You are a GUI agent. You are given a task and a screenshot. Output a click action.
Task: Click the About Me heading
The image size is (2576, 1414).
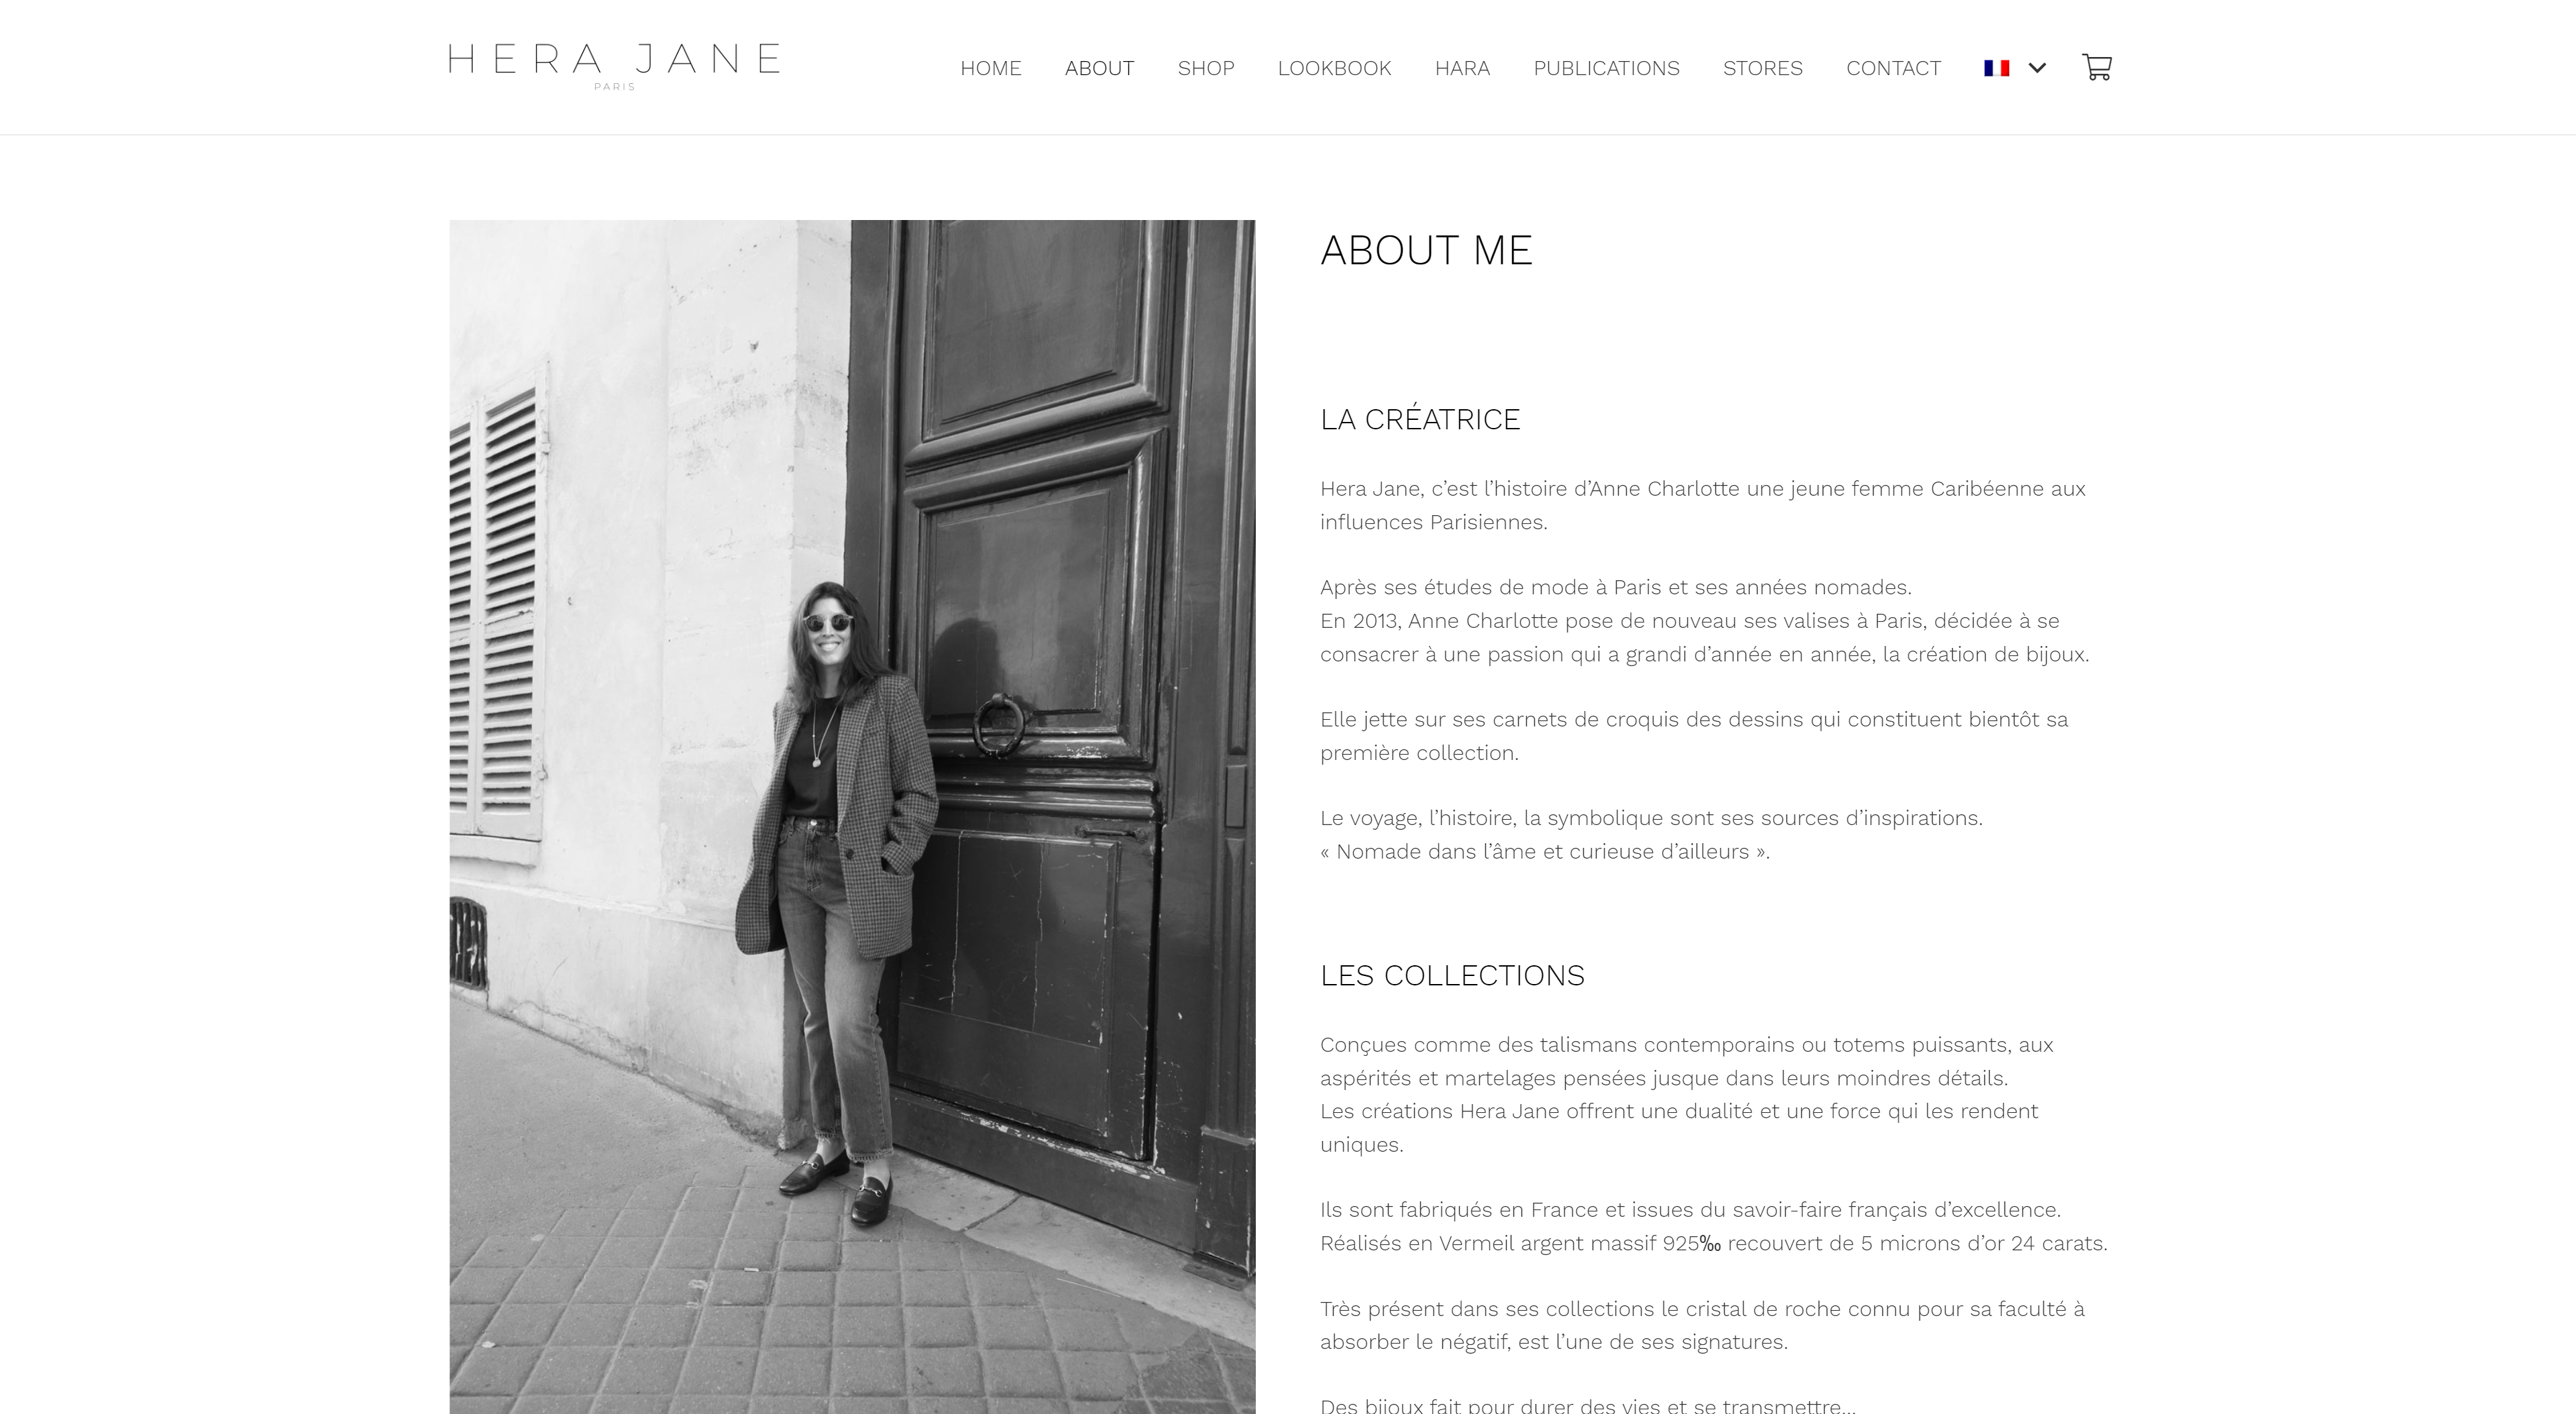(1426, 250)
